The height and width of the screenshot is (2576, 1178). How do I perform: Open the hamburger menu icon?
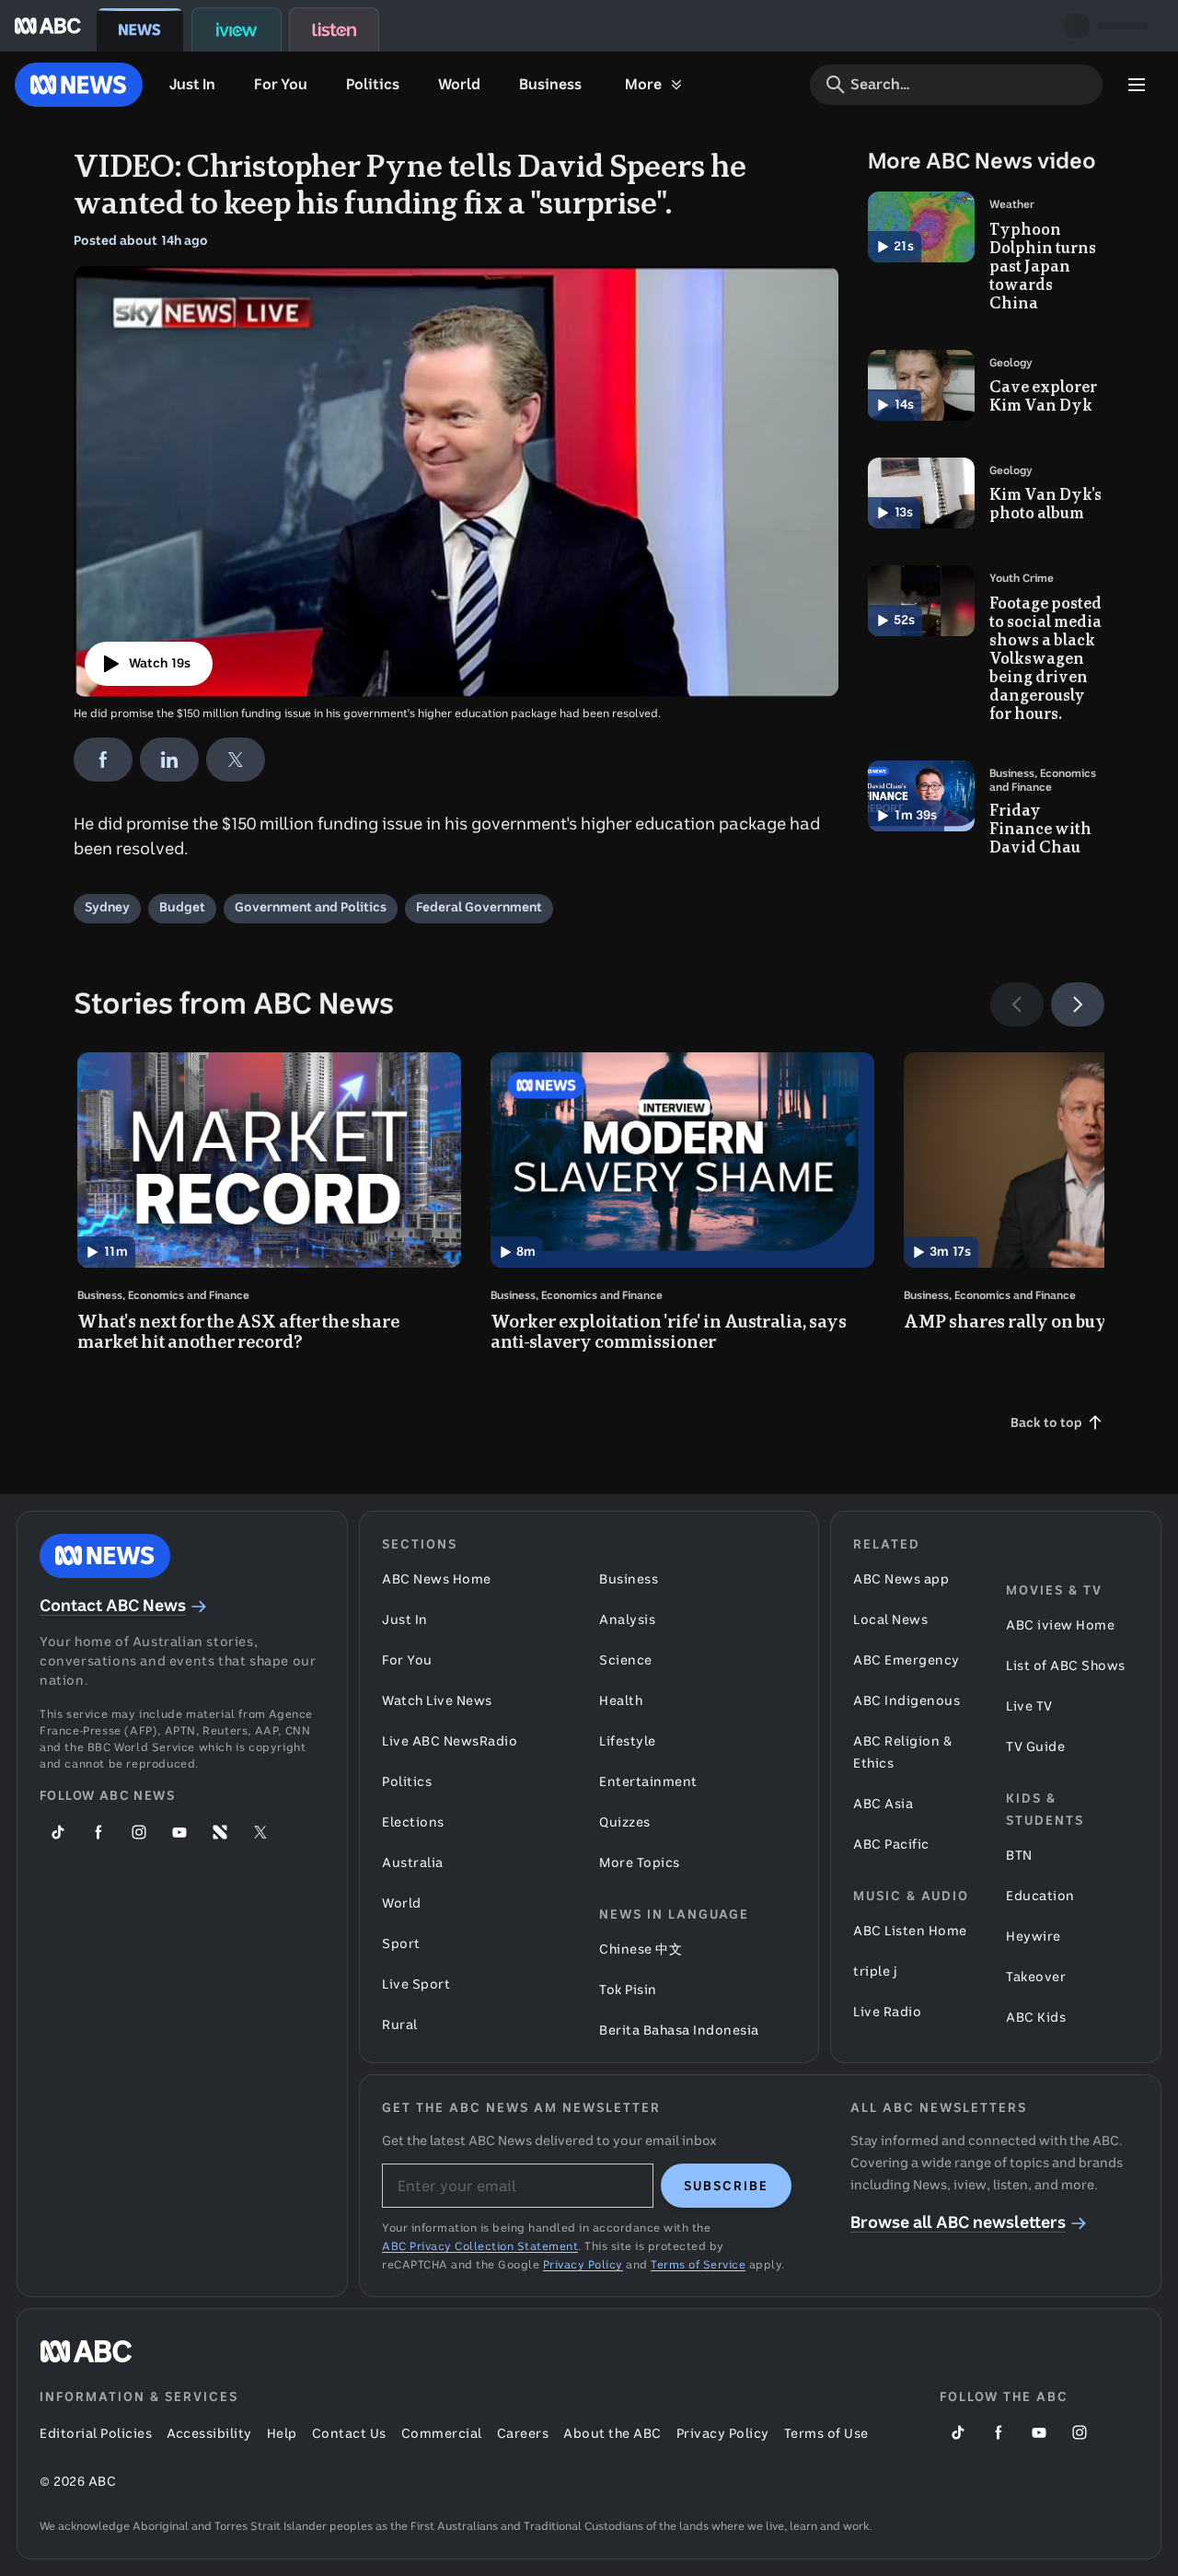[1136, 85]
